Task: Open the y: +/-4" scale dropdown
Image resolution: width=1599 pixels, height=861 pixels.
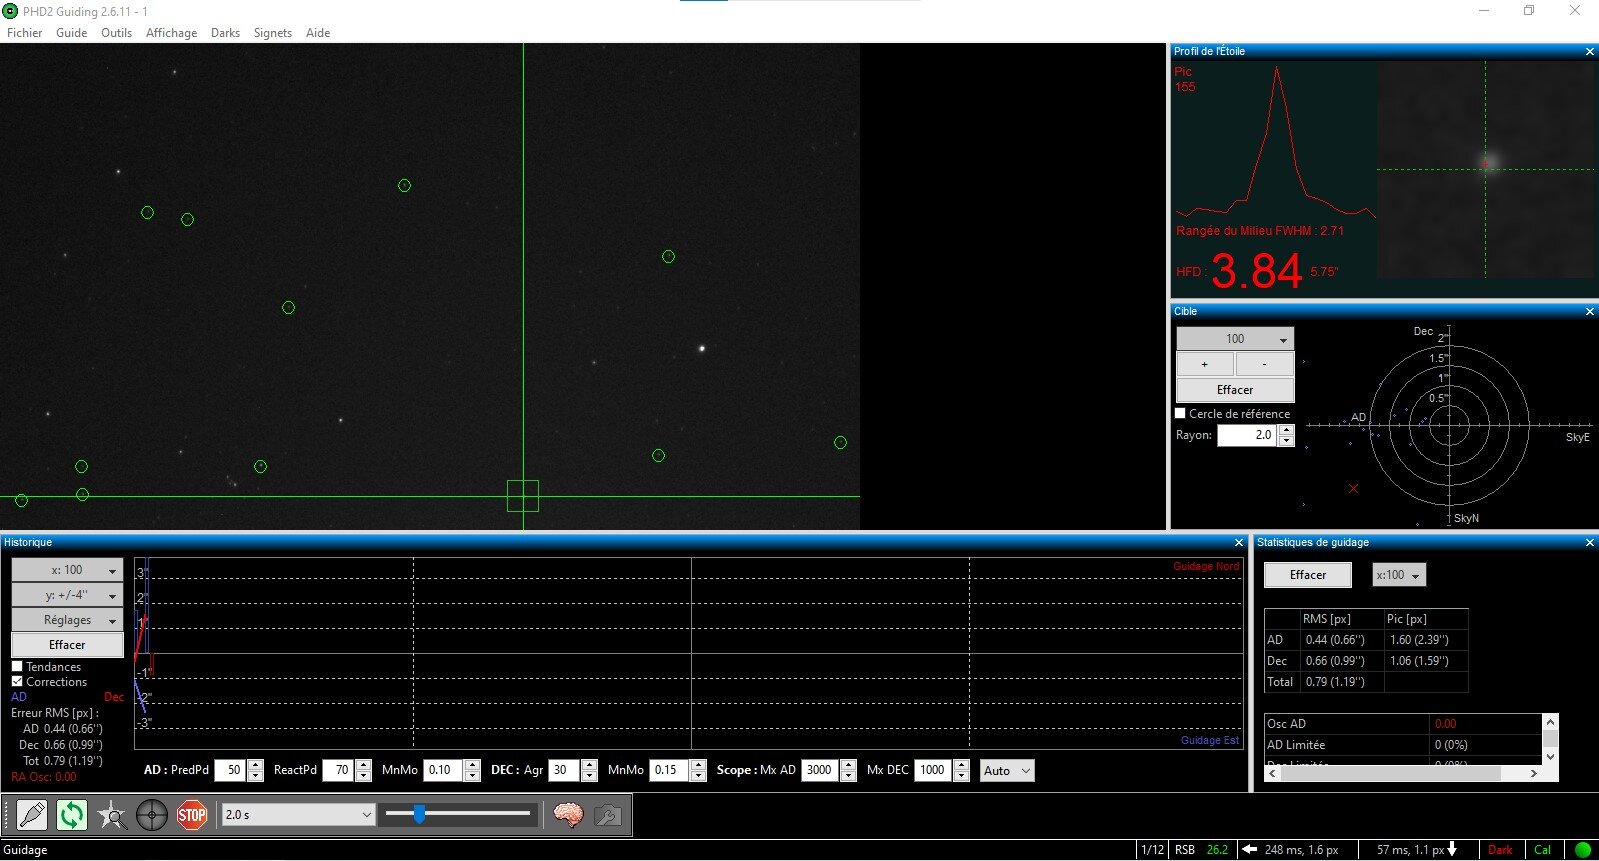Action: pyautogui.click(x=67, y=595)
